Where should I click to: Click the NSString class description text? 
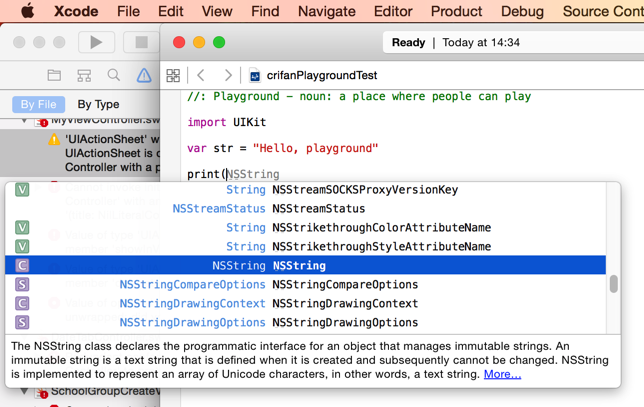(310, 360)
